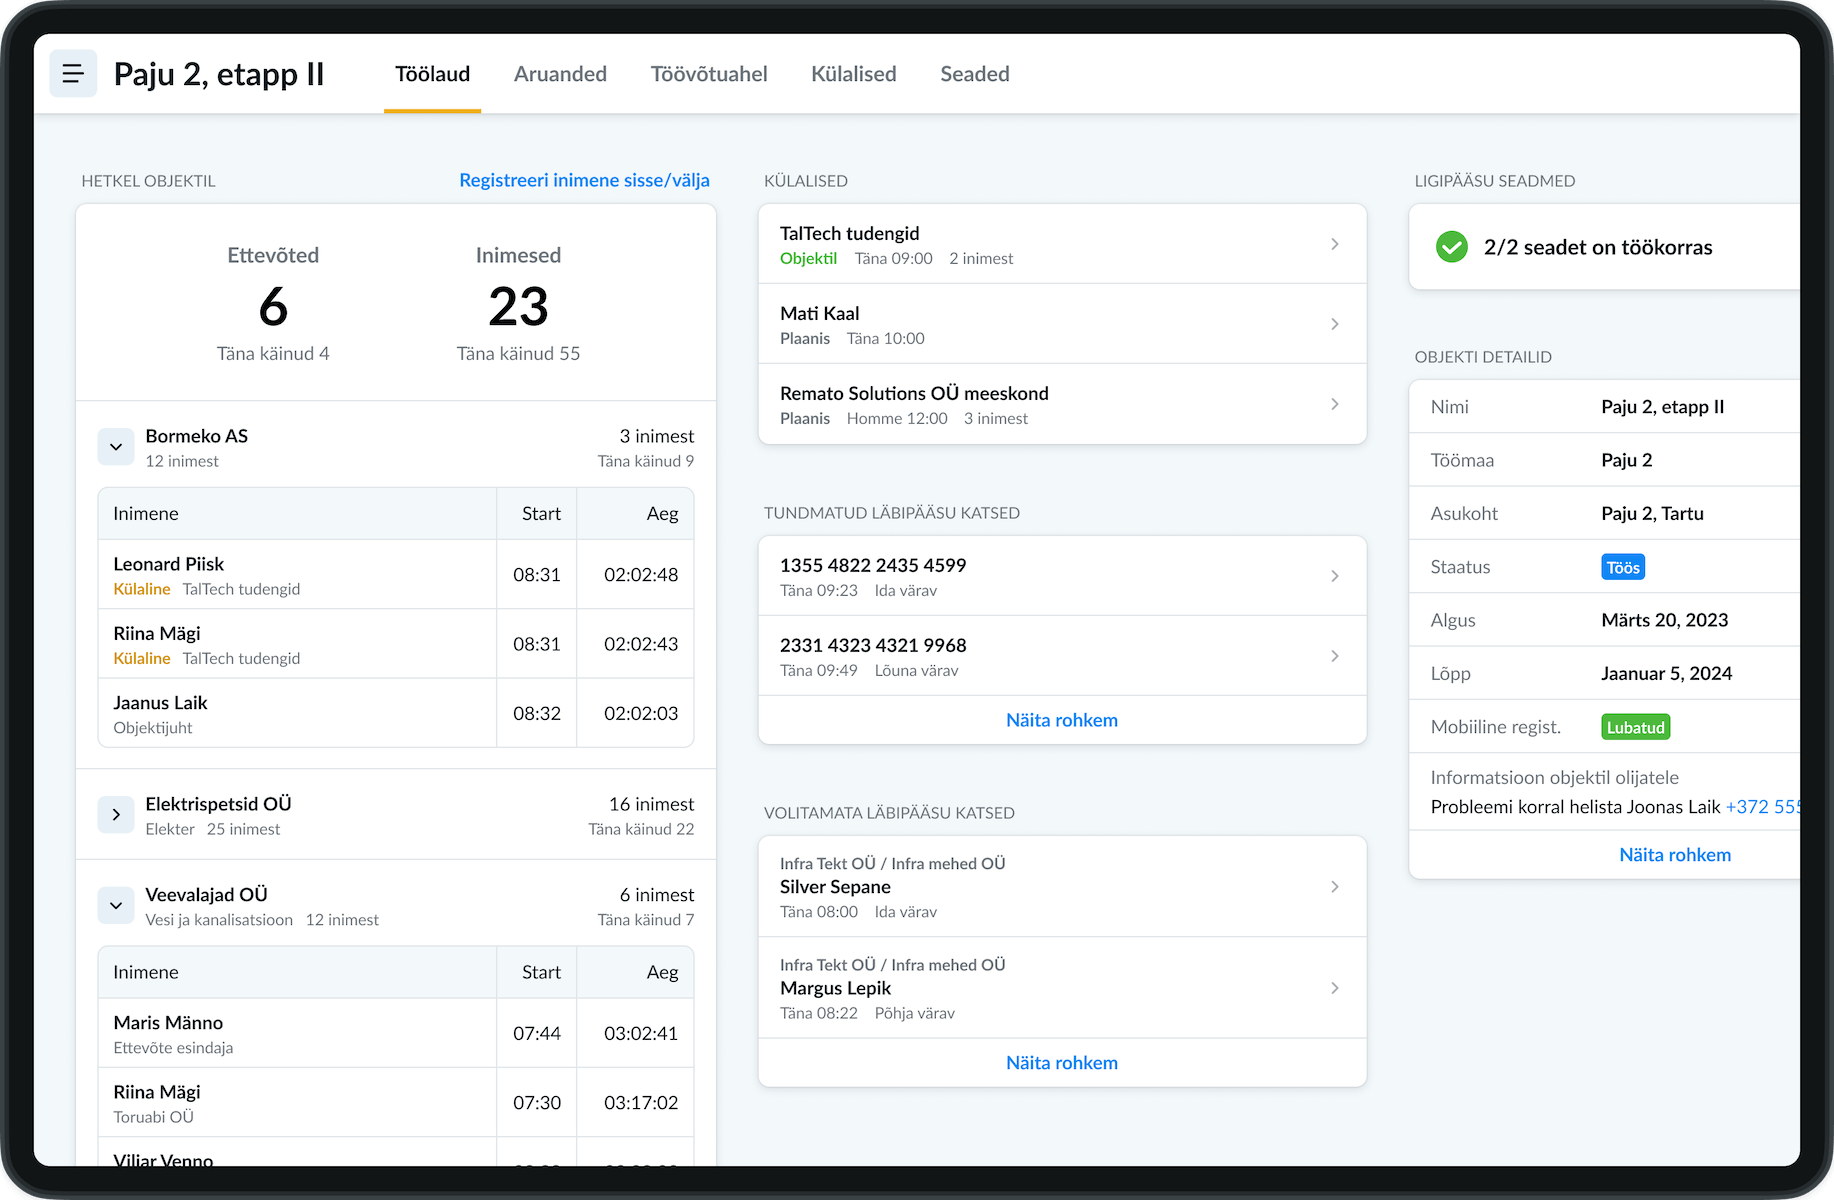The height and width of the screenshot is (1200, 1834).
Task: Click Näita rohkem under Objekti detailid
Action: point(1674,855)
